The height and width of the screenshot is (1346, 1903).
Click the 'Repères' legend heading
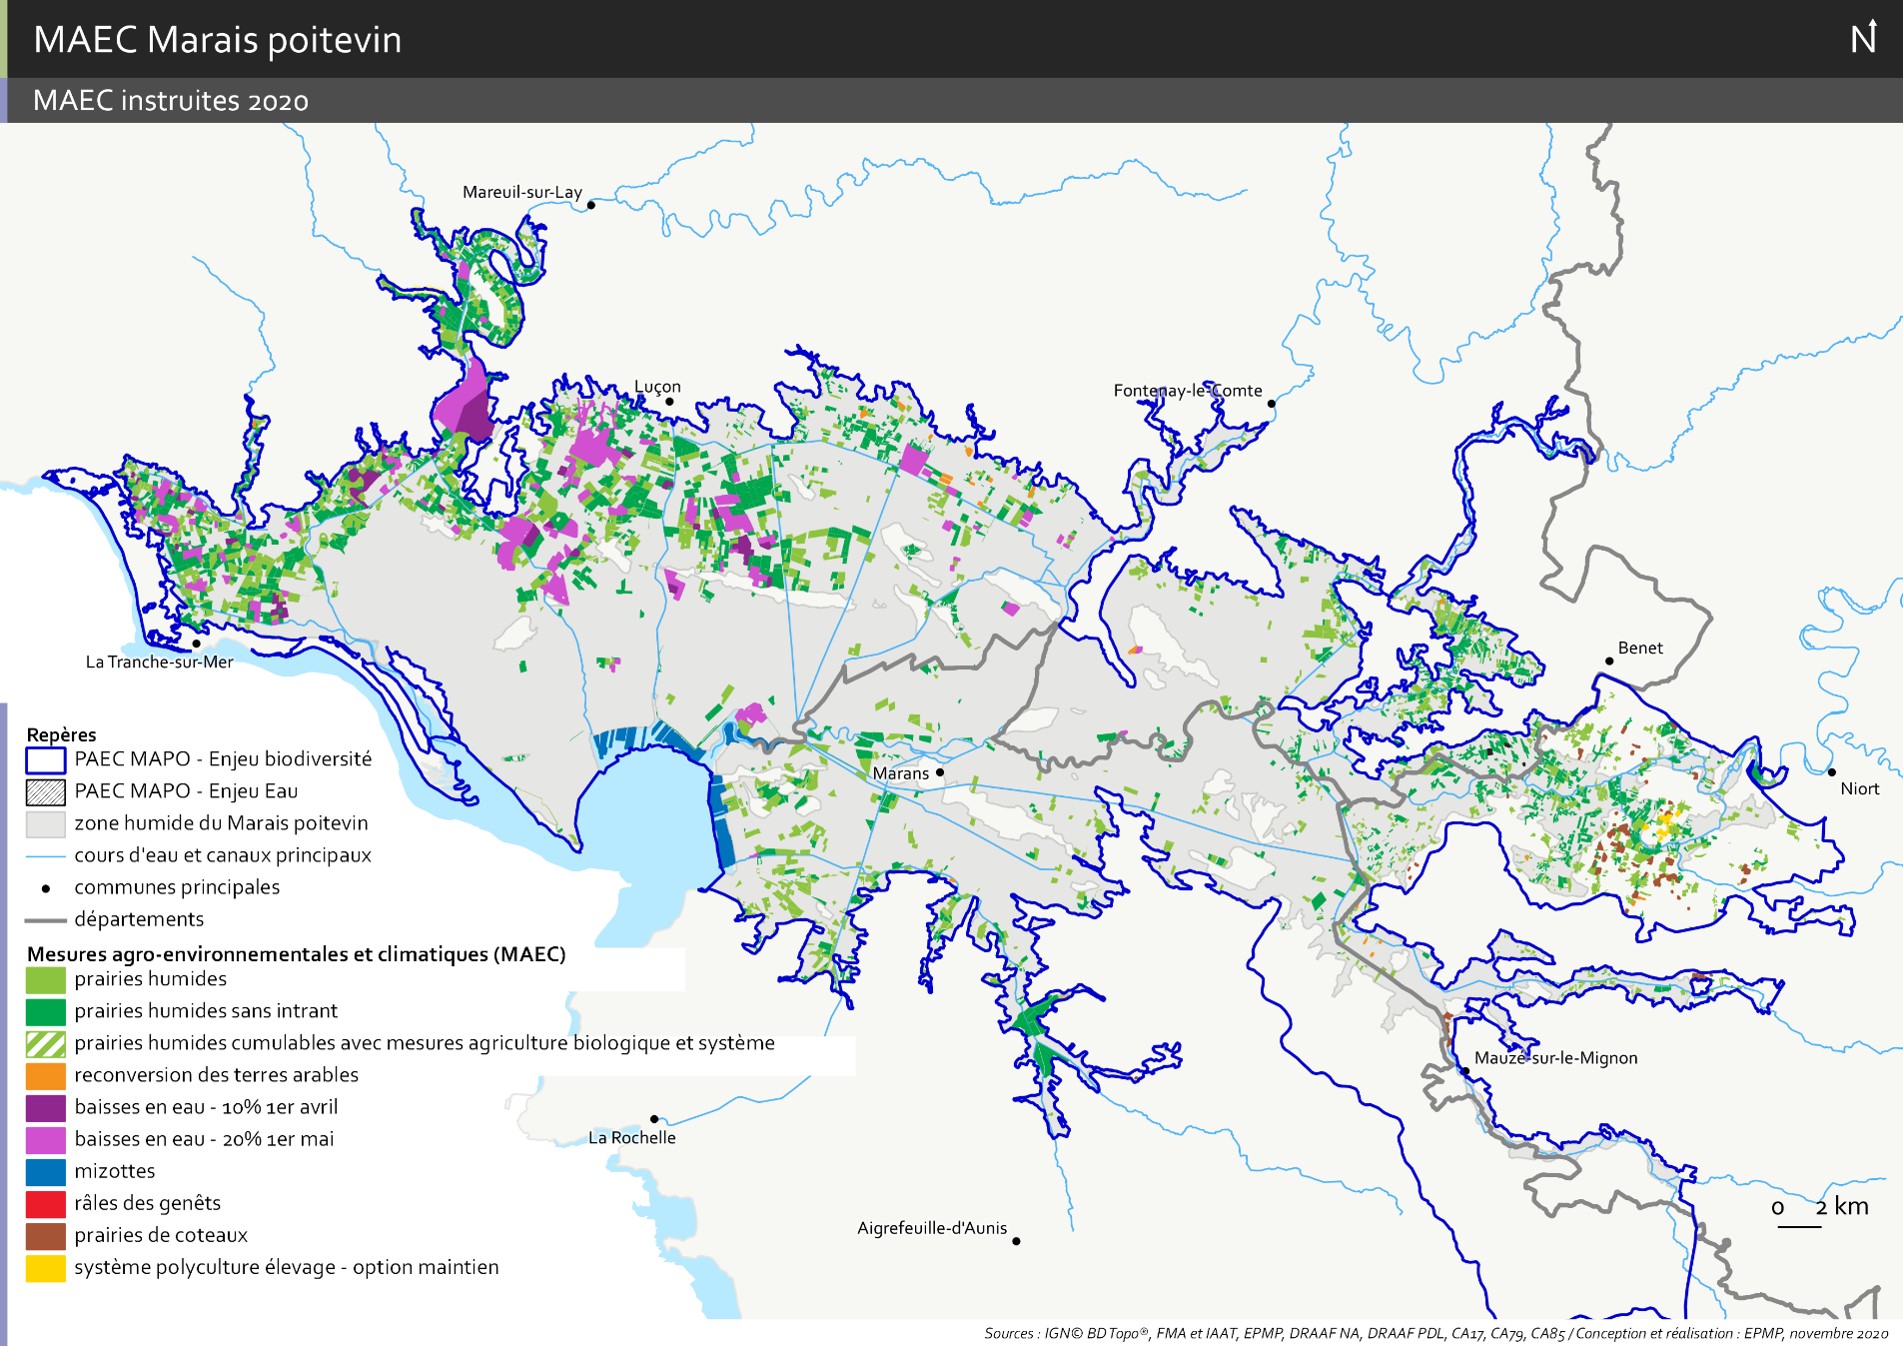pyautogui.click(x=61, y=735)
